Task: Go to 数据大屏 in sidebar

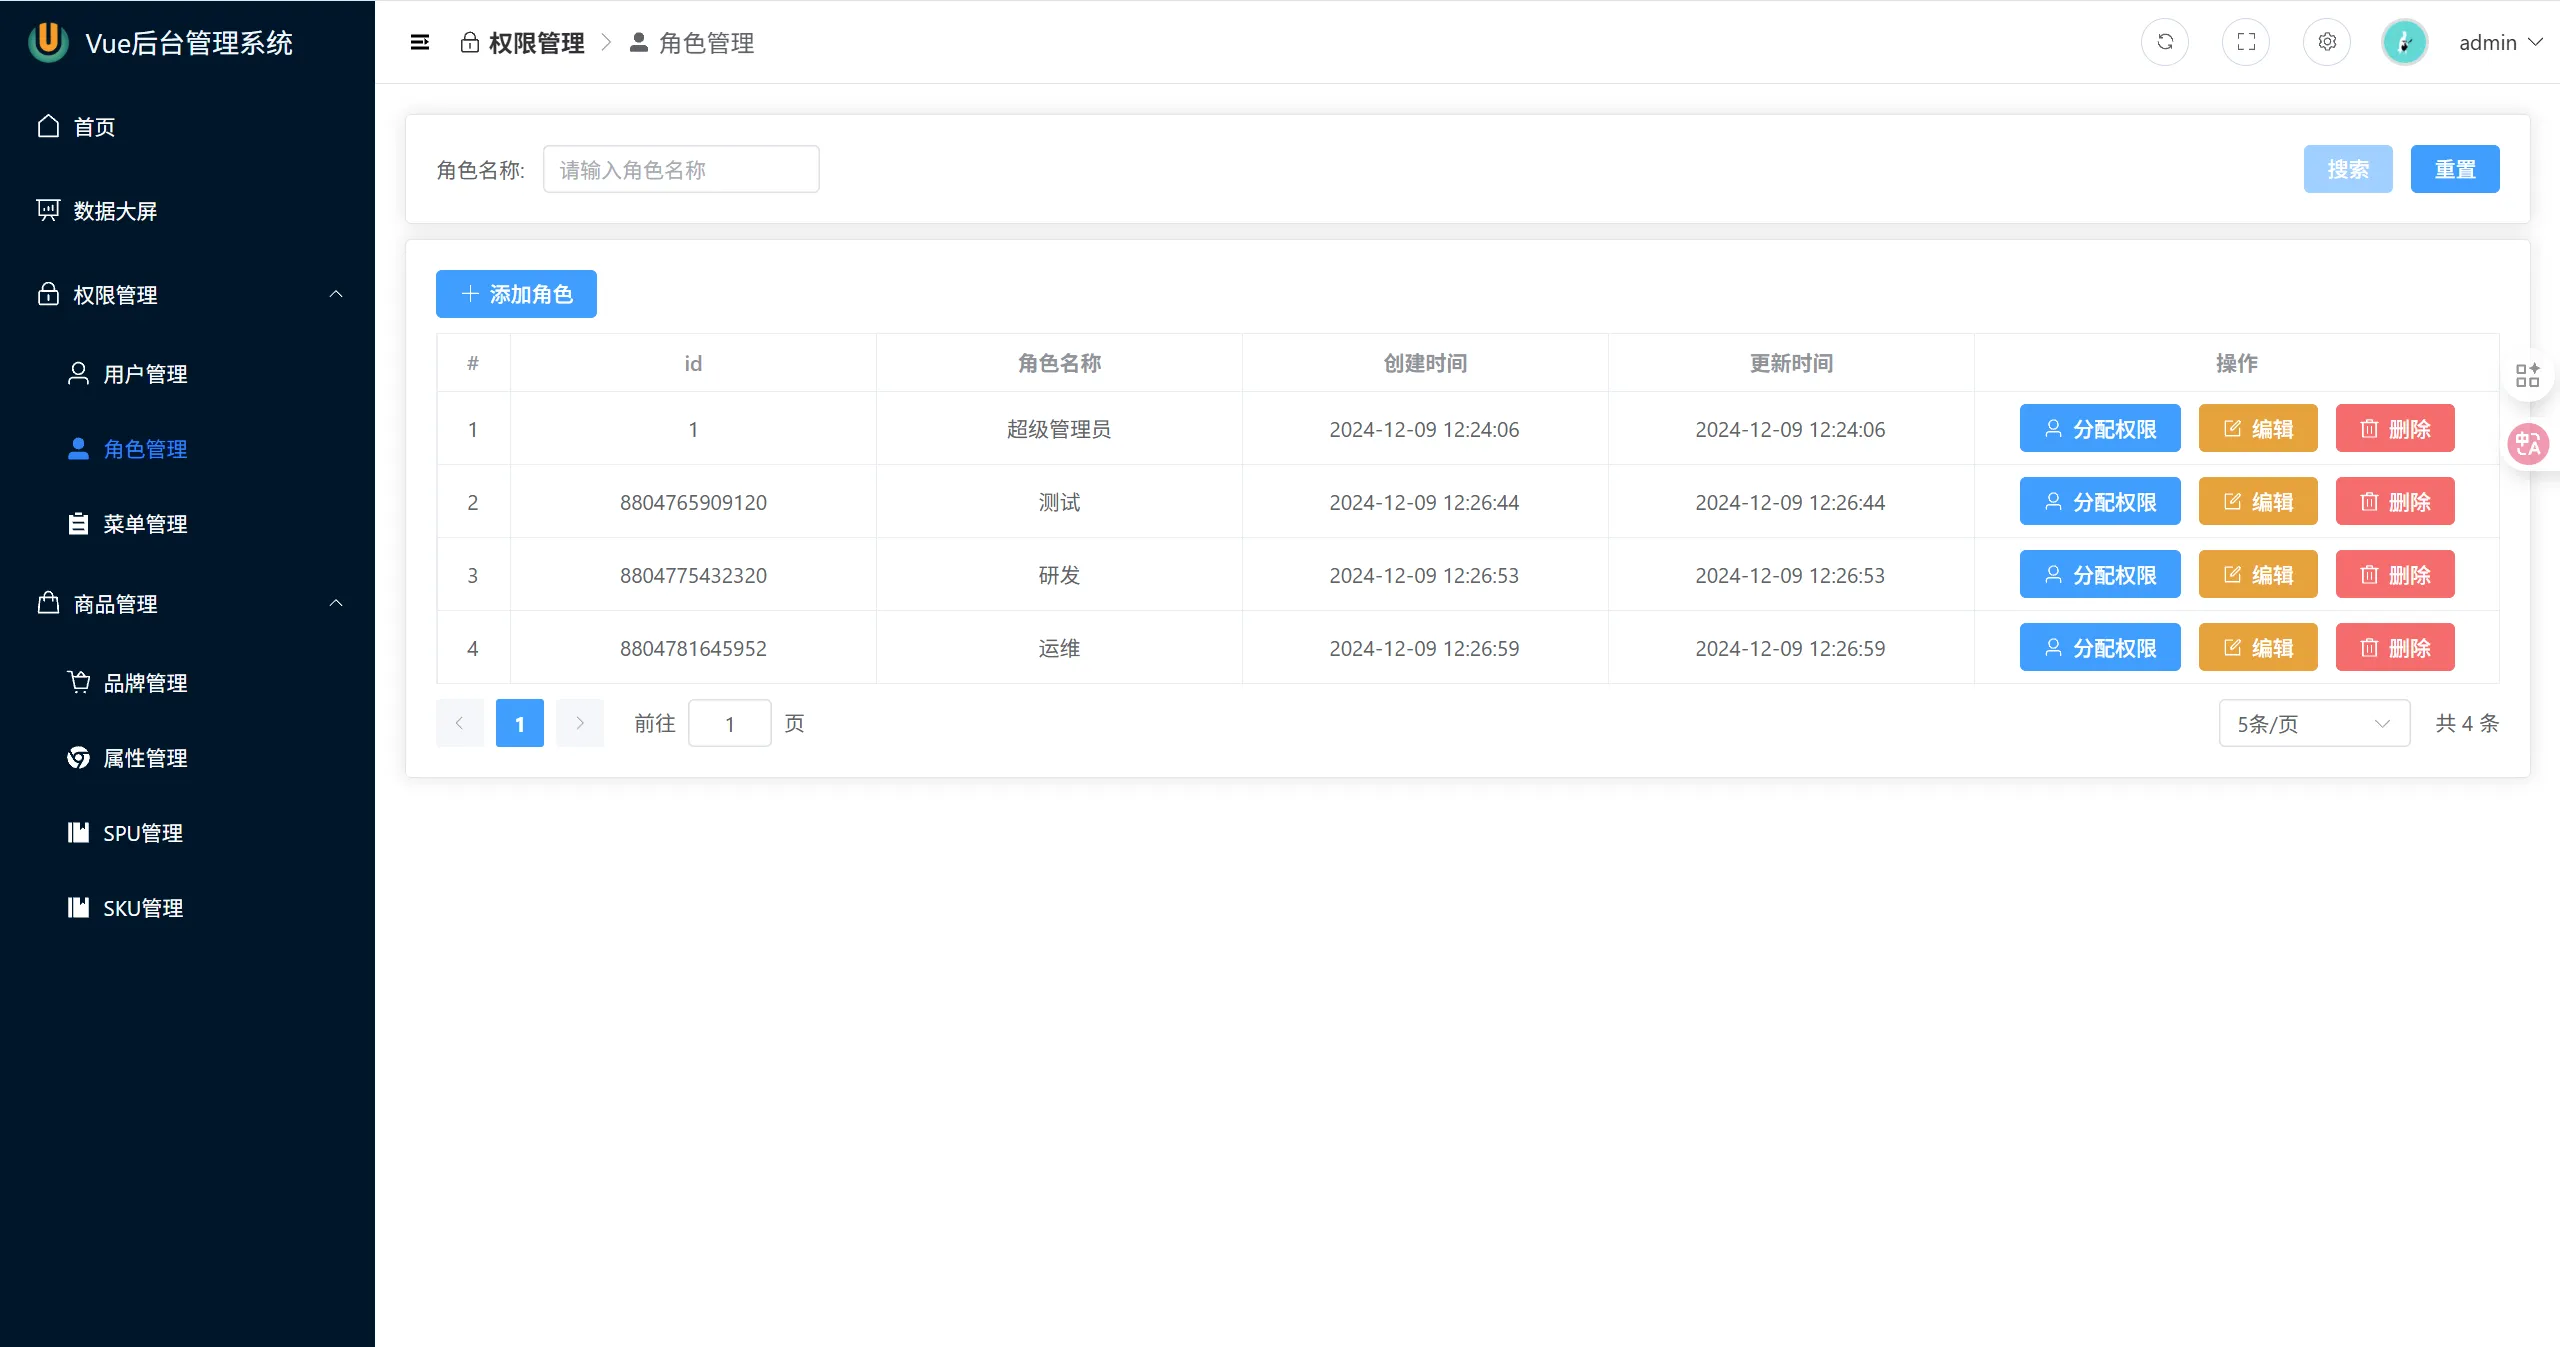Action: pyautogui.click(x=115, y=211)
